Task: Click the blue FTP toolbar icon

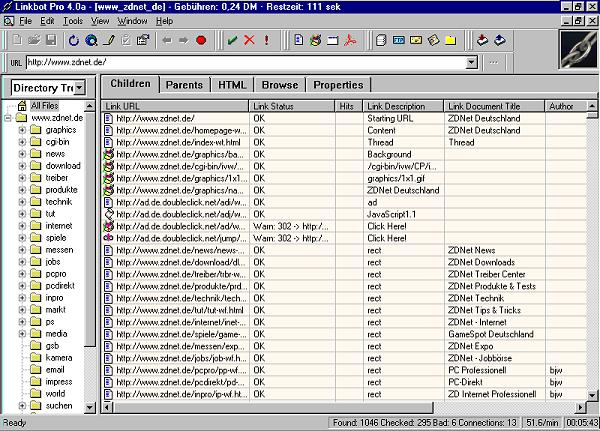Action: coord(399,40)
